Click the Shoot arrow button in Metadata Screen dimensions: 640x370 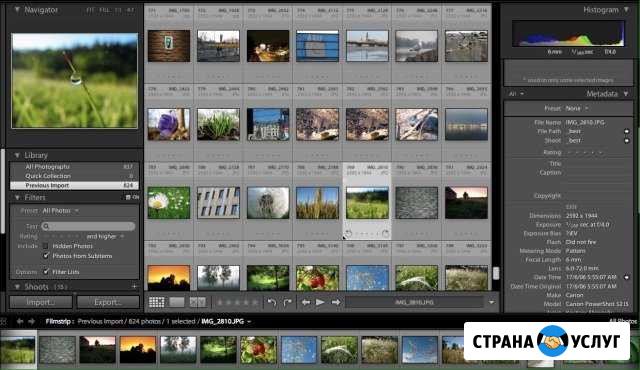tap(627, 140)
